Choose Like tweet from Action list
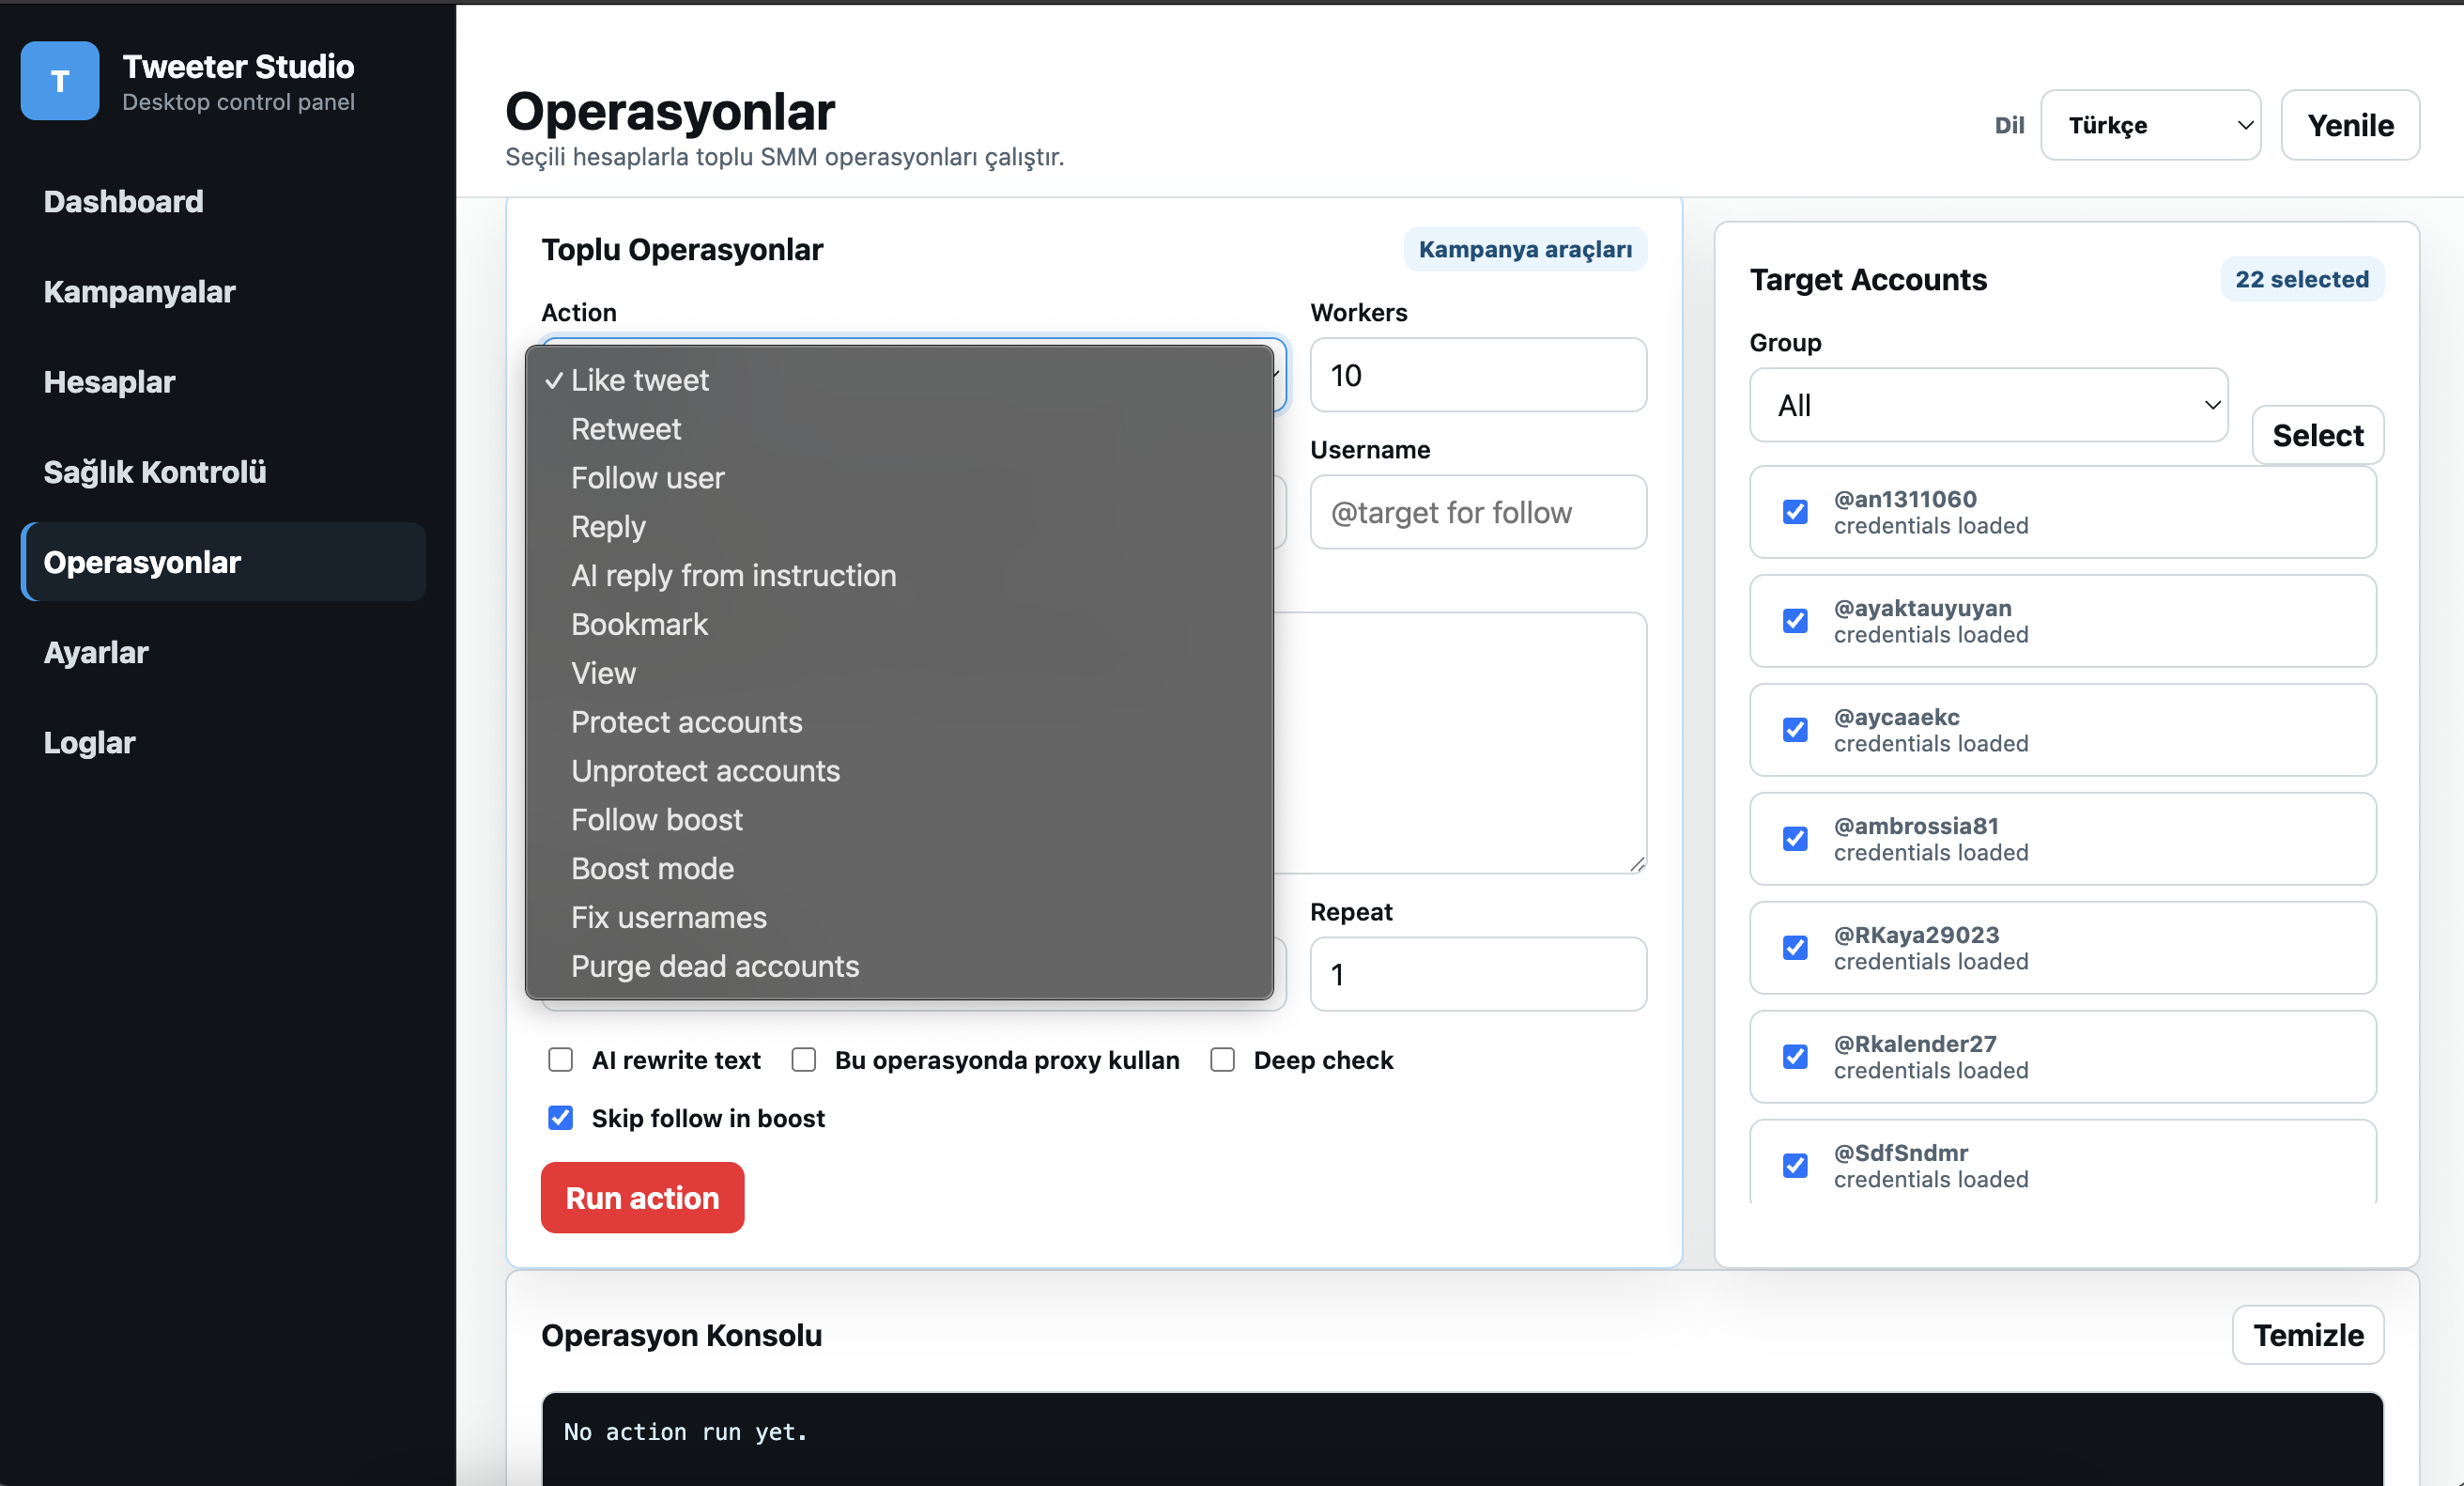Image resolution: width=2464 pixels, height=1486 pixels. click(899, 380)
